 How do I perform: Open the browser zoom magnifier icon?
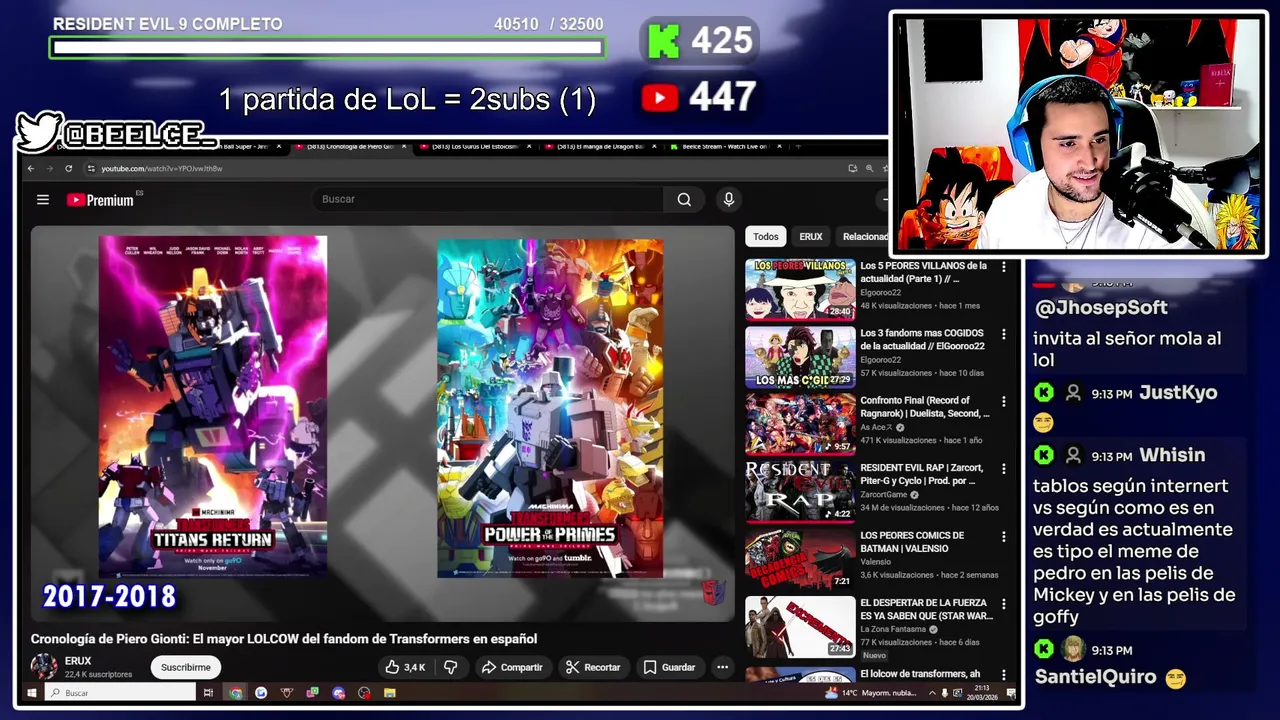[869, 168]
